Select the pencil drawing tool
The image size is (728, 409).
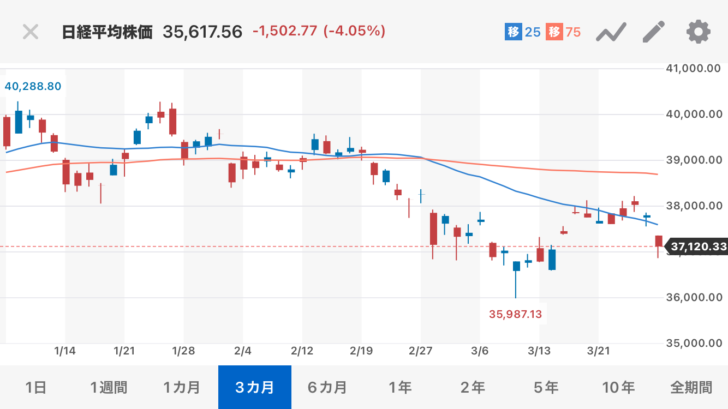coord(653,32)
